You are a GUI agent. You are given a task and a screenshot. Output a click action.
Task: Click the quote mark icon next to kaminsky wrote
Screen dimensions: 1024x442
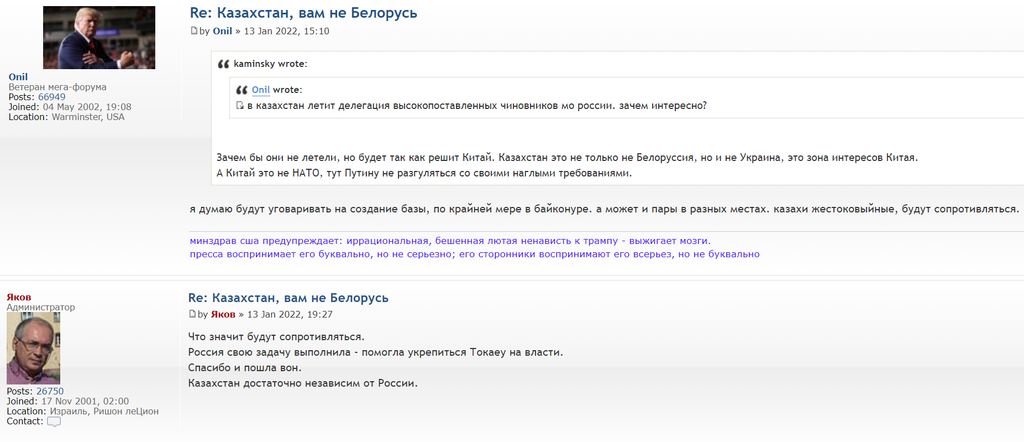(x=224, y=65)
